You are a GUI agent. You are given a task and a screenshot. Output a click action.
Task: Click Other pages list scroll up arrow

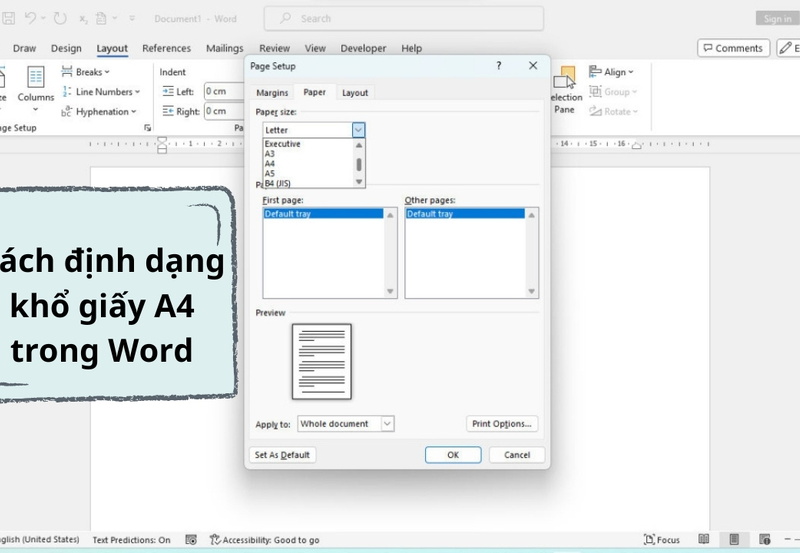coord(532,215)
